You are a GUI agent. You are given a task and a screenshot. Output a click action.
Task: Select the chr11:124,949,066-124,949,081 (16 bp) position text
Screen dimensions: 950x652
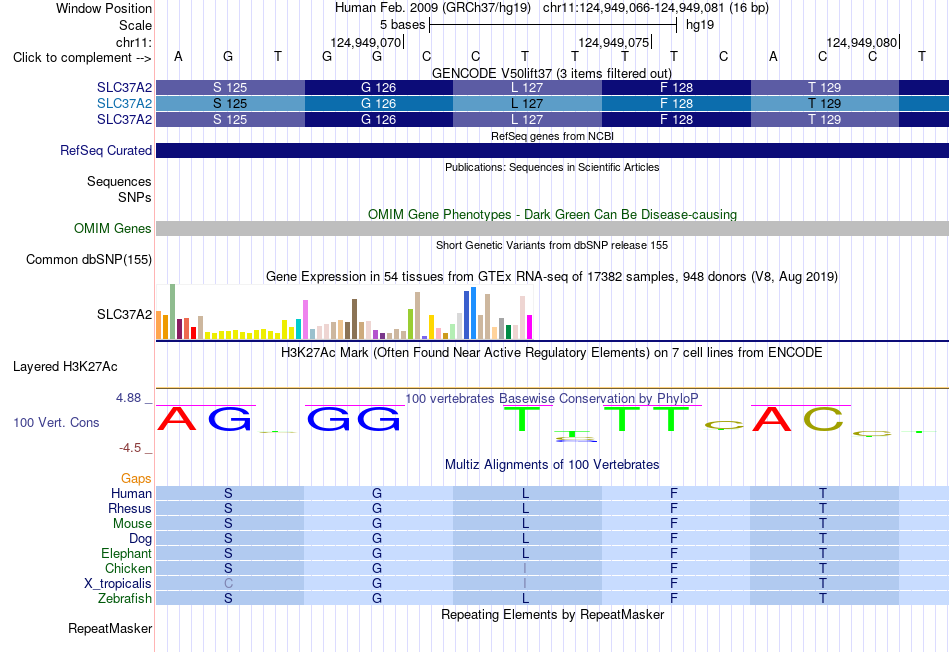(656, 8)
